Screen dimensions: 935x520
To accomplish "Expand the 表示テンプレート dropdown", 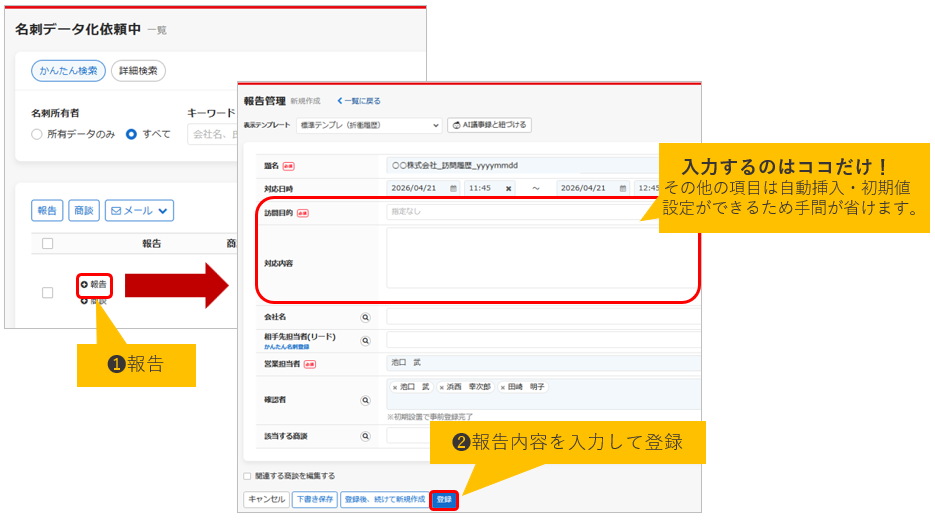I will (369, 126).
